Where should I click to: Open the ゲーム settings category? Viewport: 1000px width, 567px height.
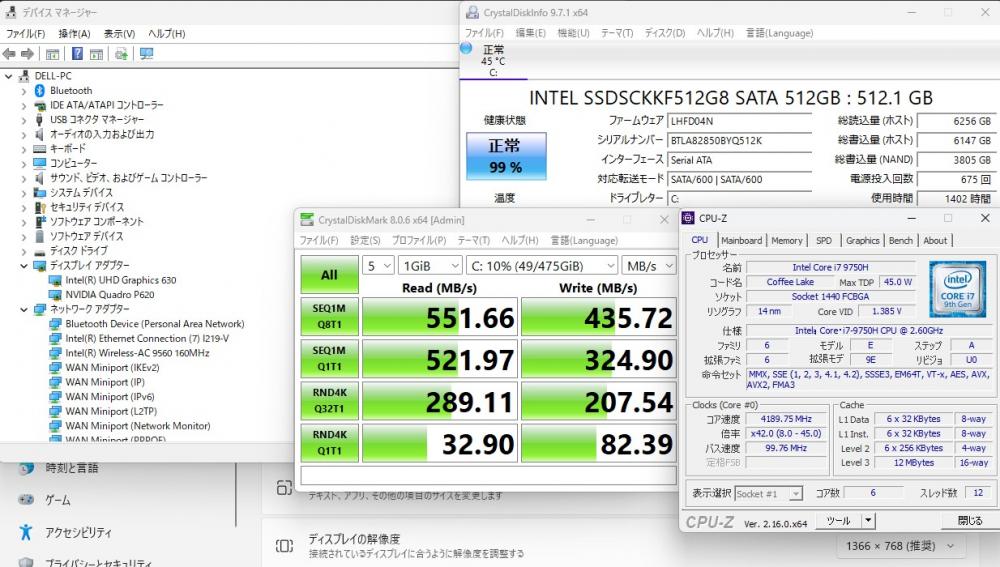(57, 500)
